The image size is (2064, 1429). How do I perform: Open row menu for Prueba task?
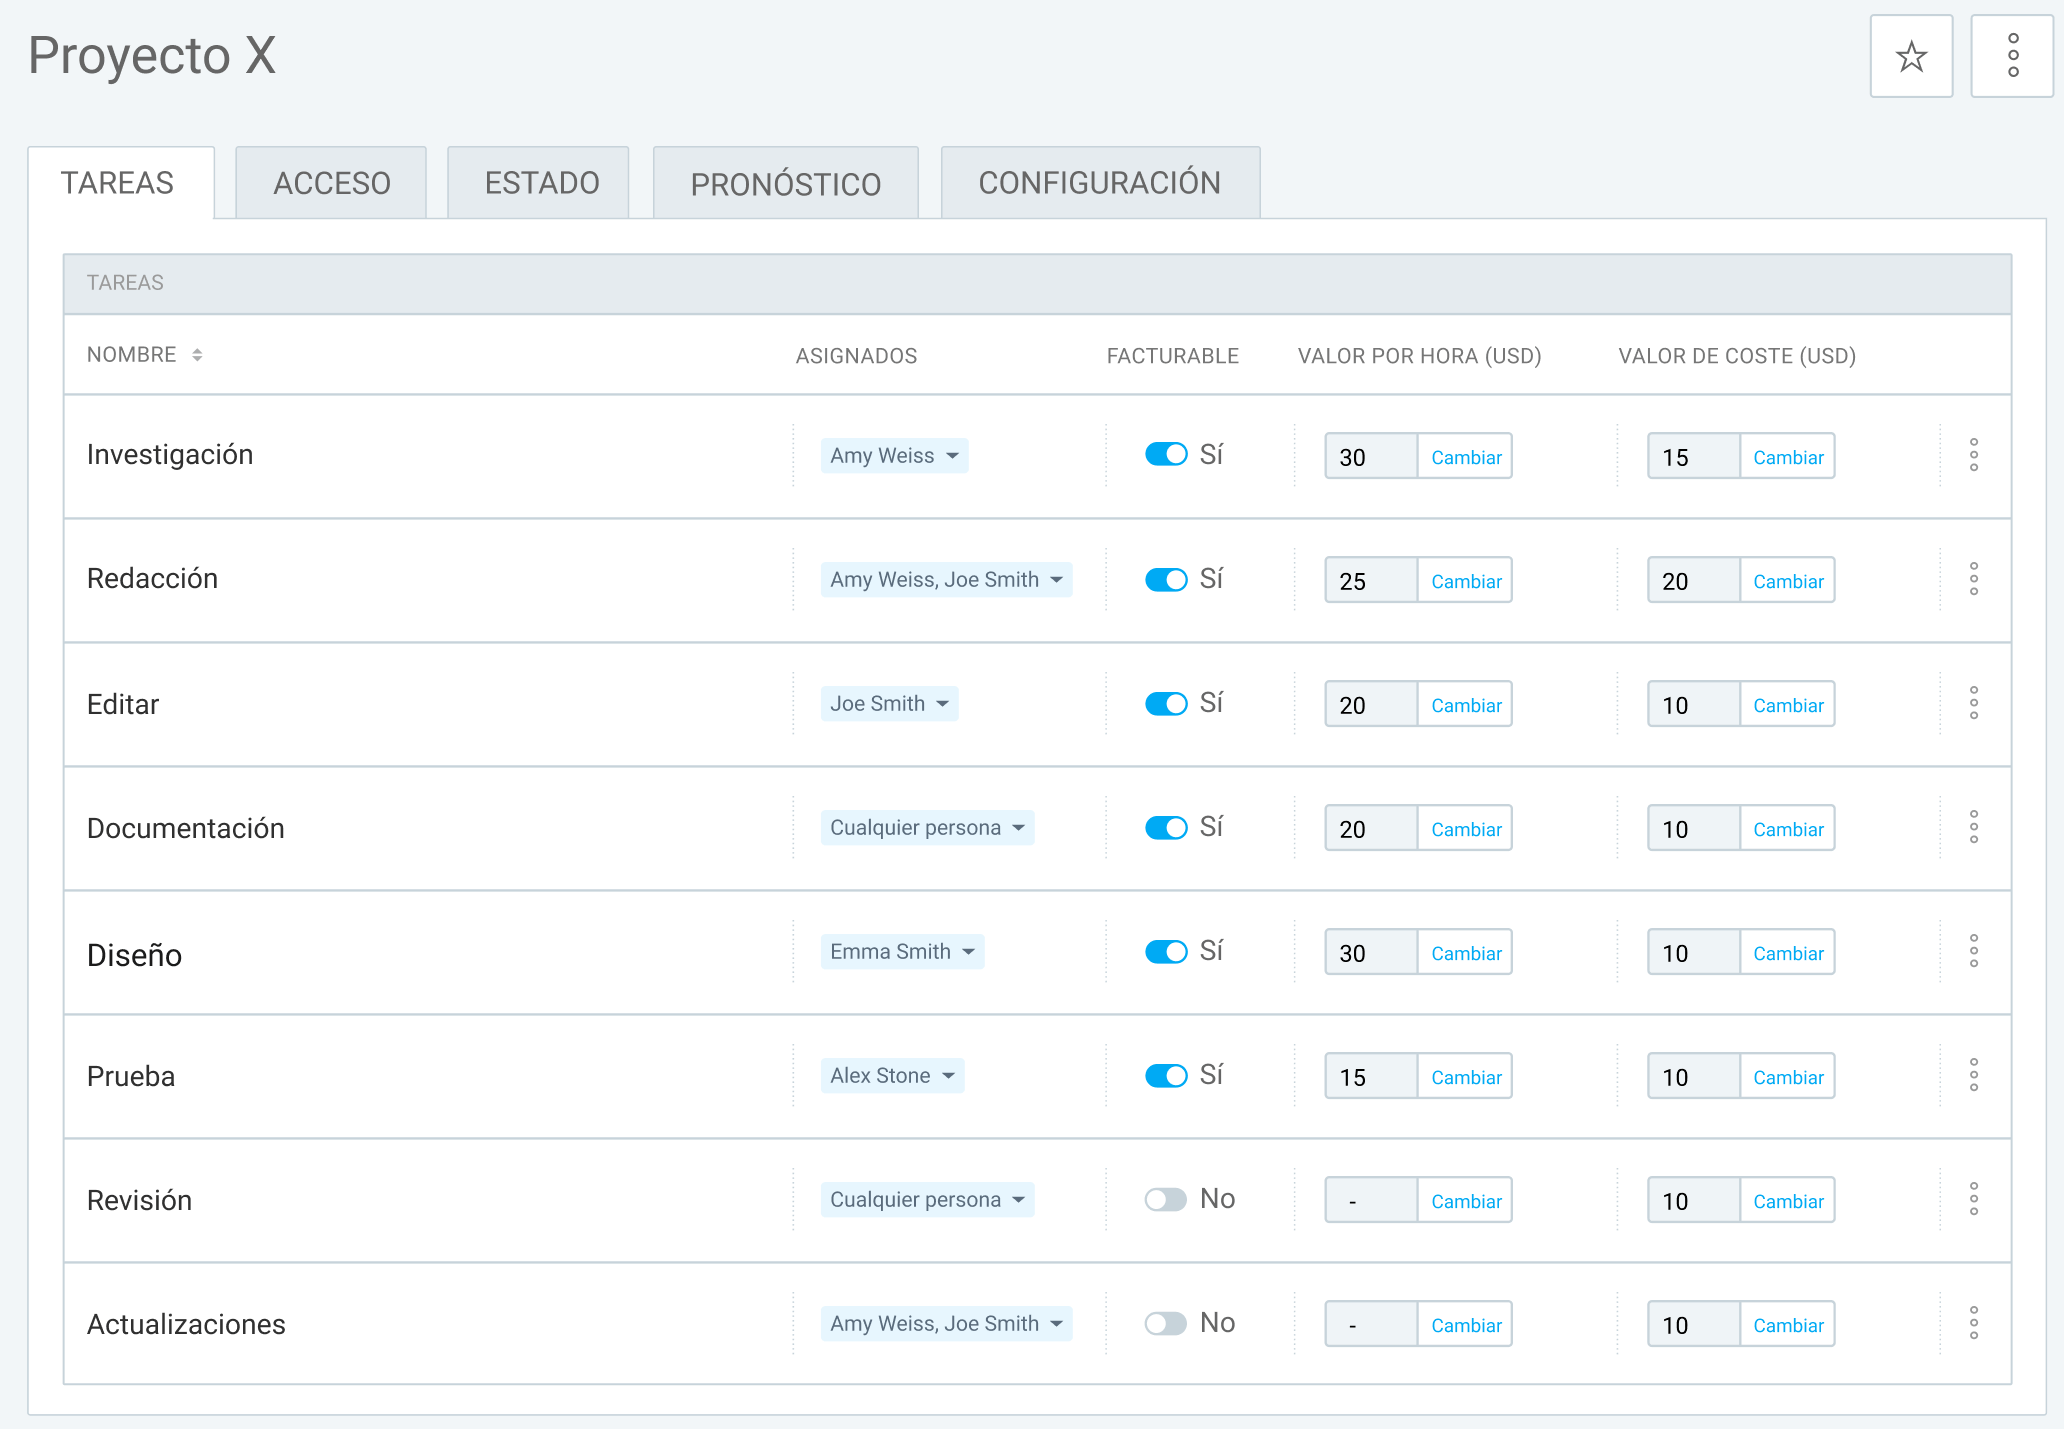tap(1974, 1075)
